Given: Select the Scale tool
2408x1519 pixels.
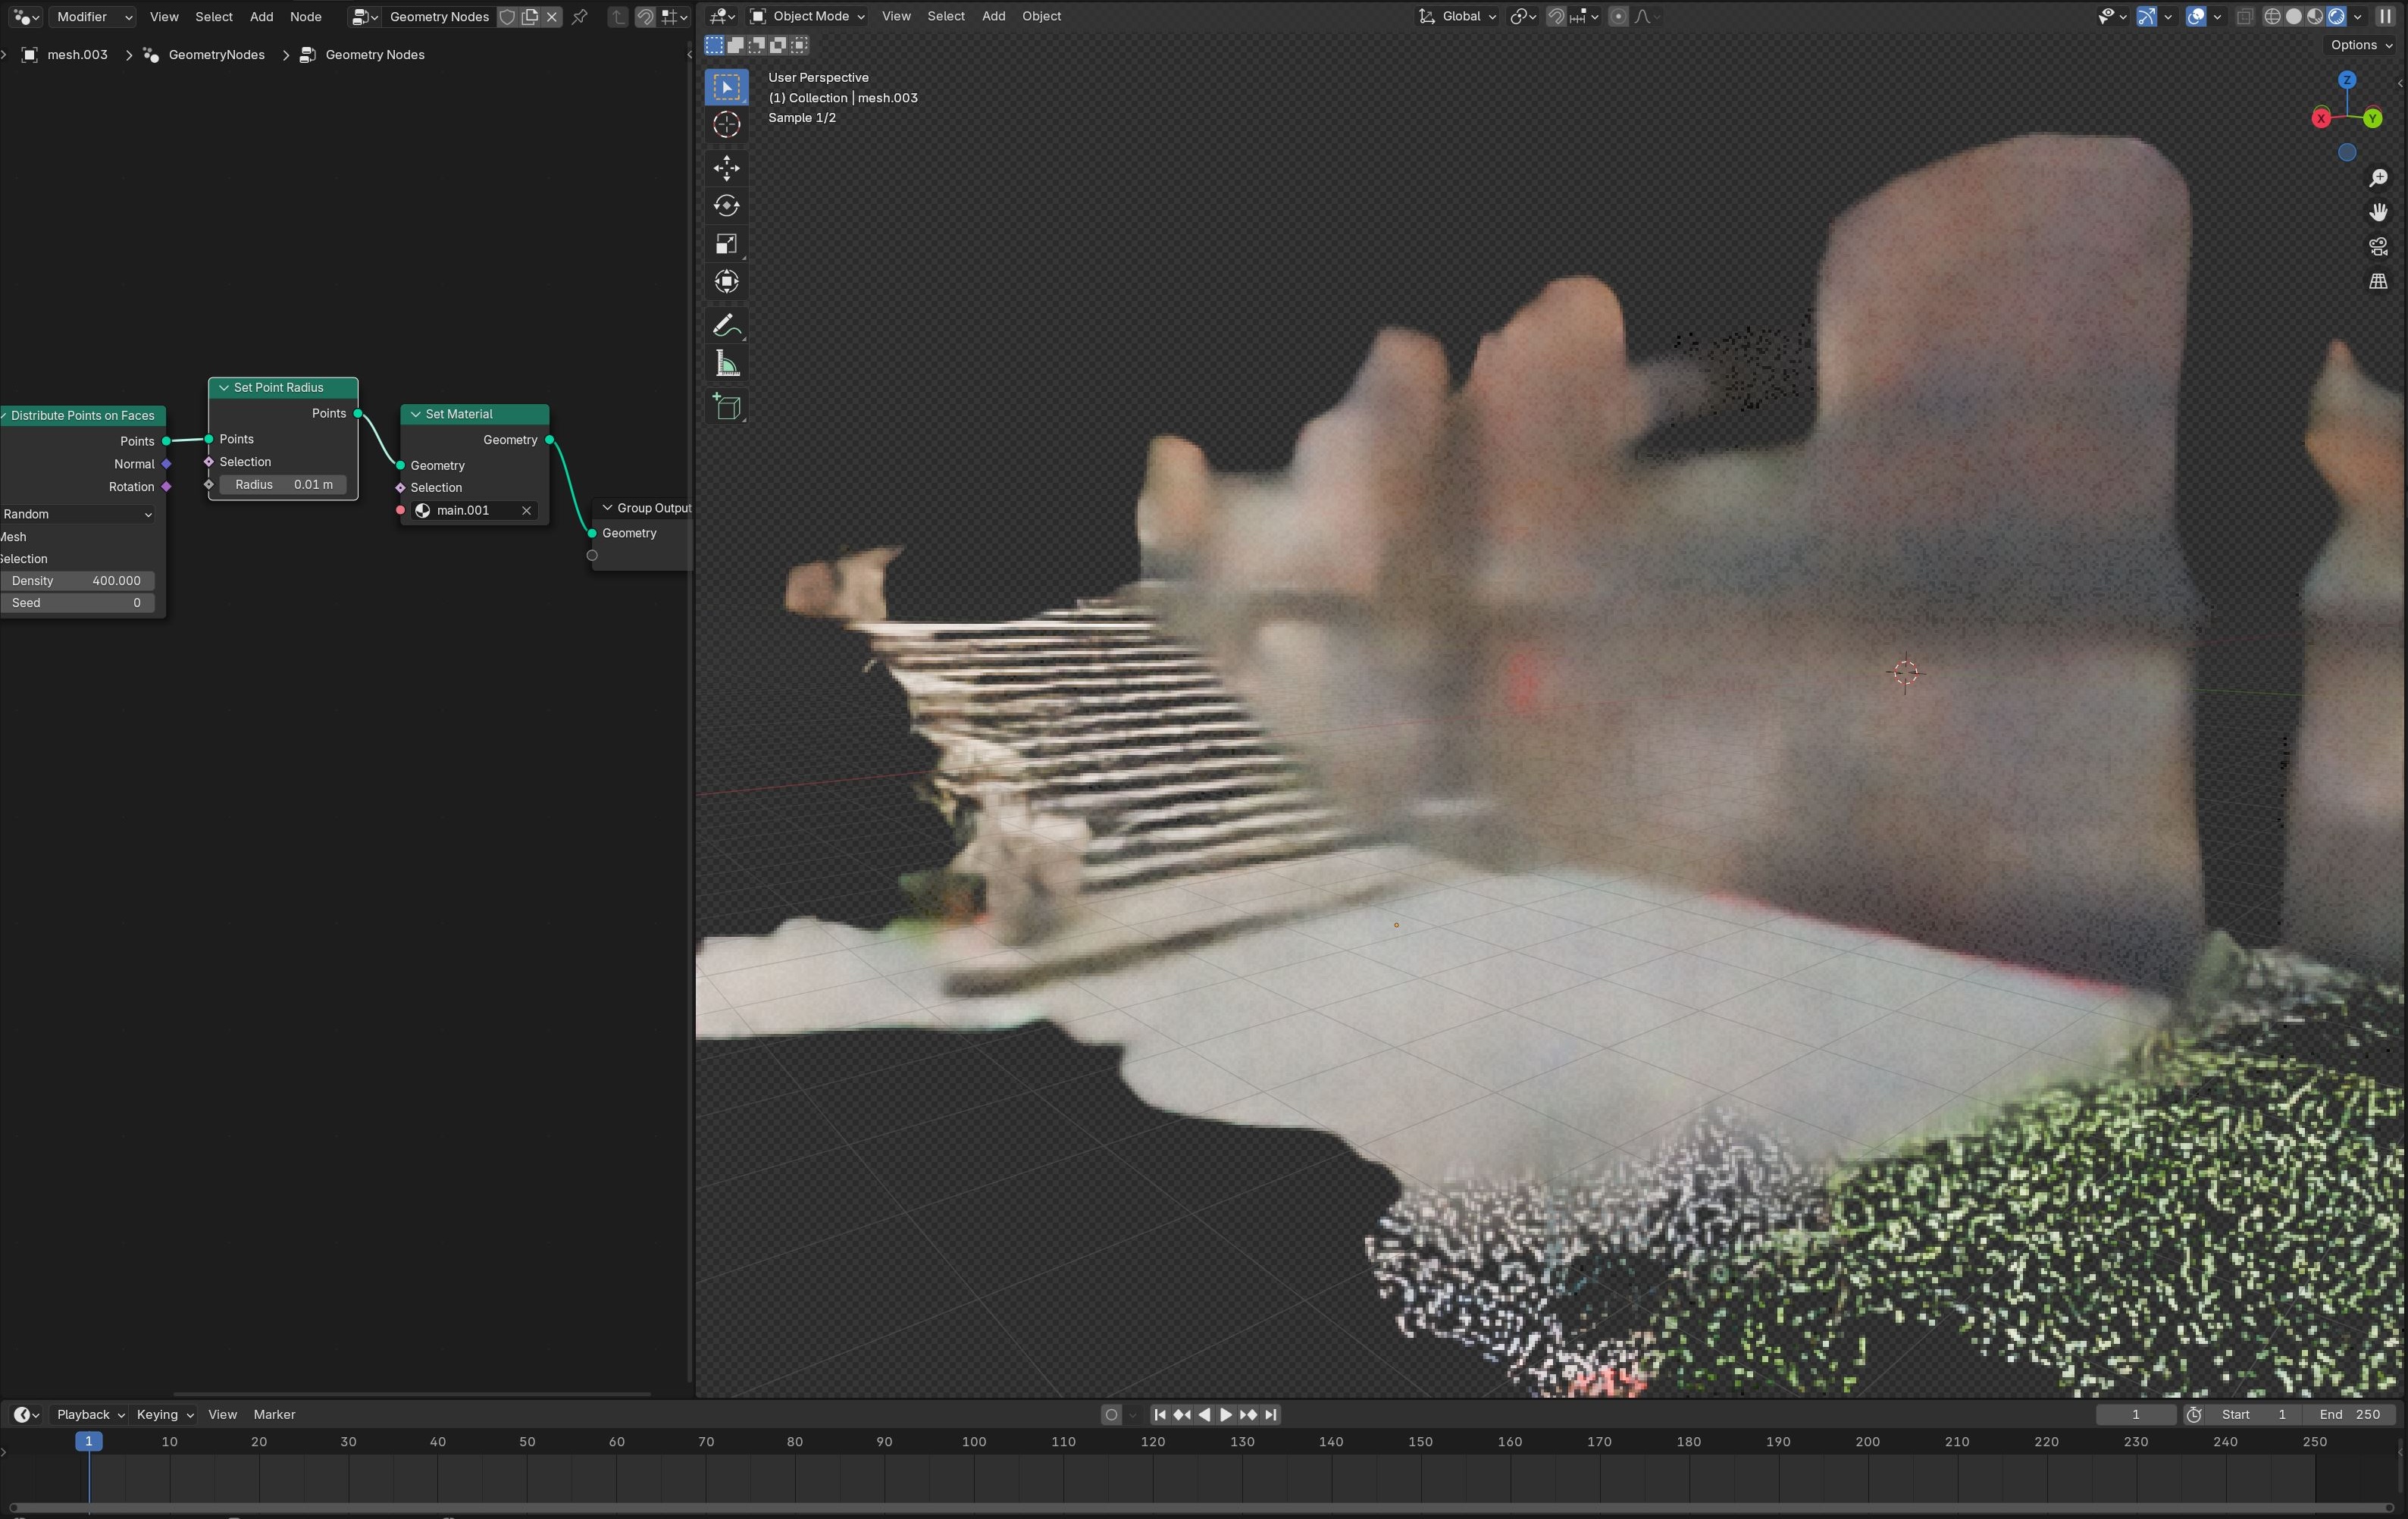Looking at the screenshot, I should (x=726, y=244).
